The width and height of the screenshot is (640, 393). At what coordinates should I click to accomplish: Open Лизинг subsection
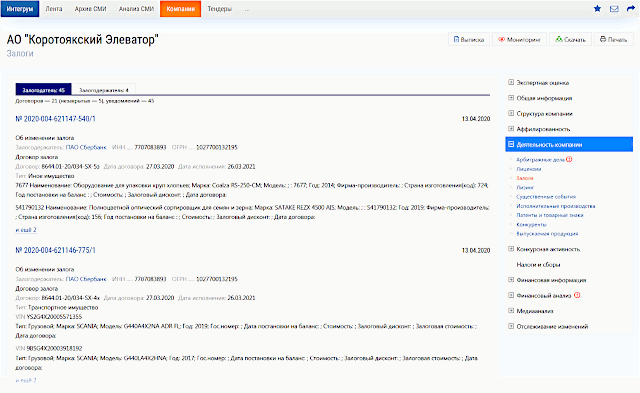pos(525,188)
